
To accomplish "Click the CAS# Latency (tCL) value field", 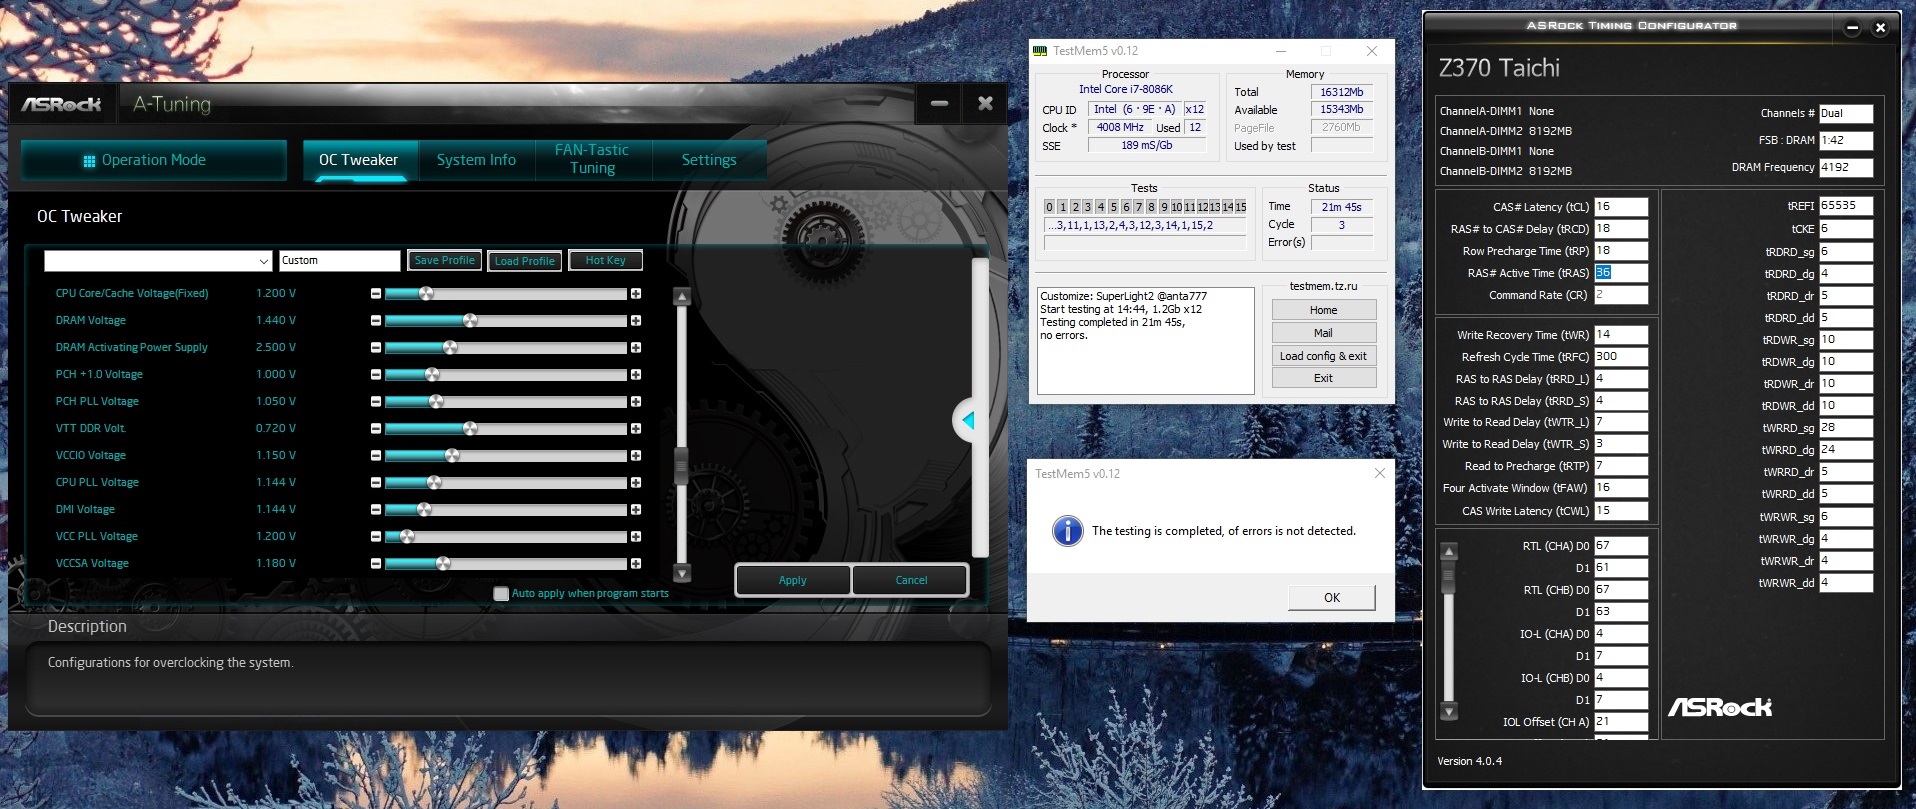I will tap(1621, 207).
